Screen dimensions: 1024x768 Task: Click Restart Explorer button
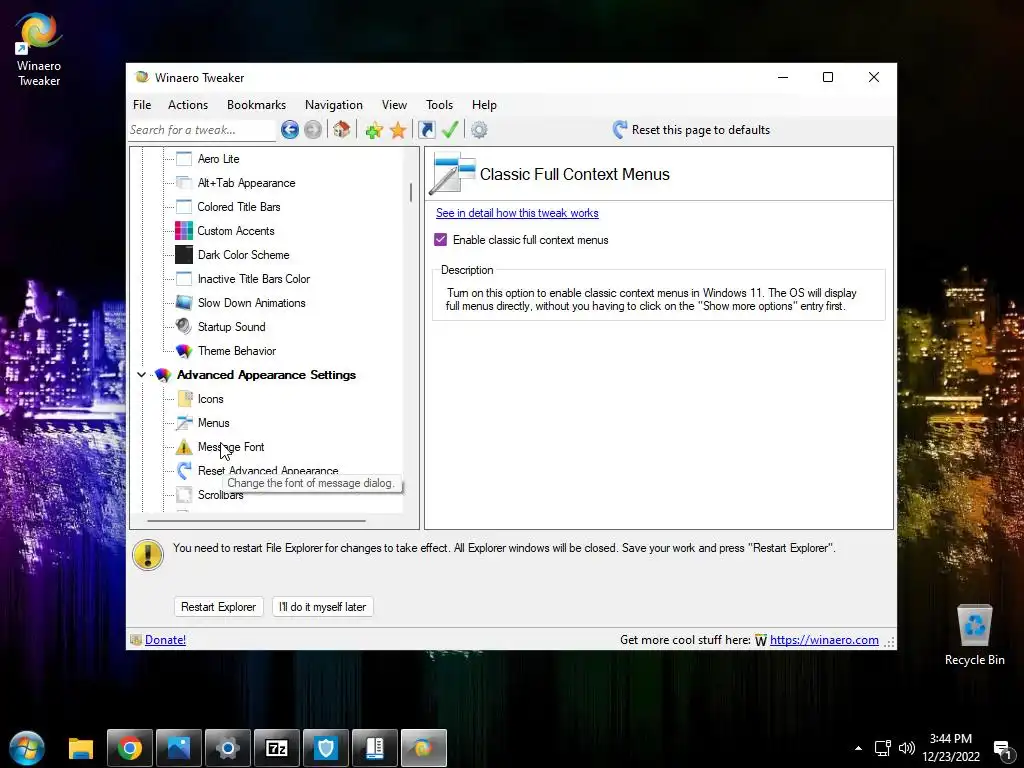(x=219, y=607)
